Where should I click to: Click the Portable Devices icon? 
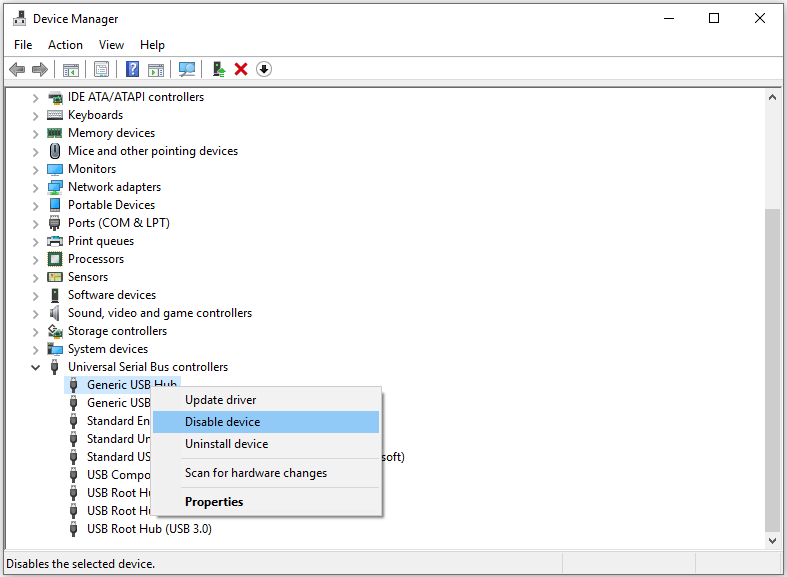tap(55, 205)
